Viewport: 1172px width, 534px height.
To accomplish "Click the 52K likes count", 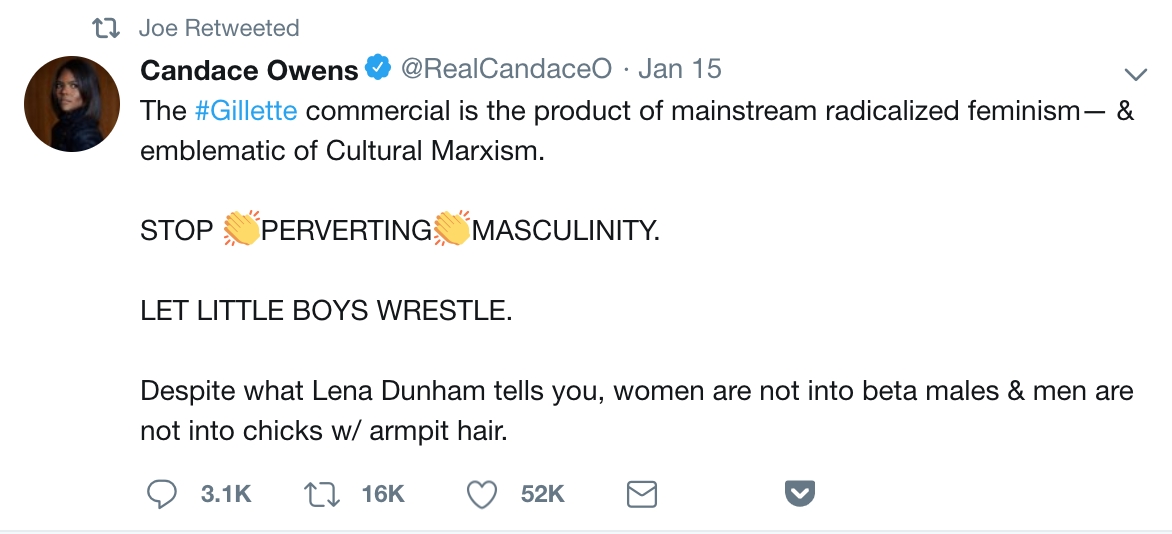I will (543, 493).
